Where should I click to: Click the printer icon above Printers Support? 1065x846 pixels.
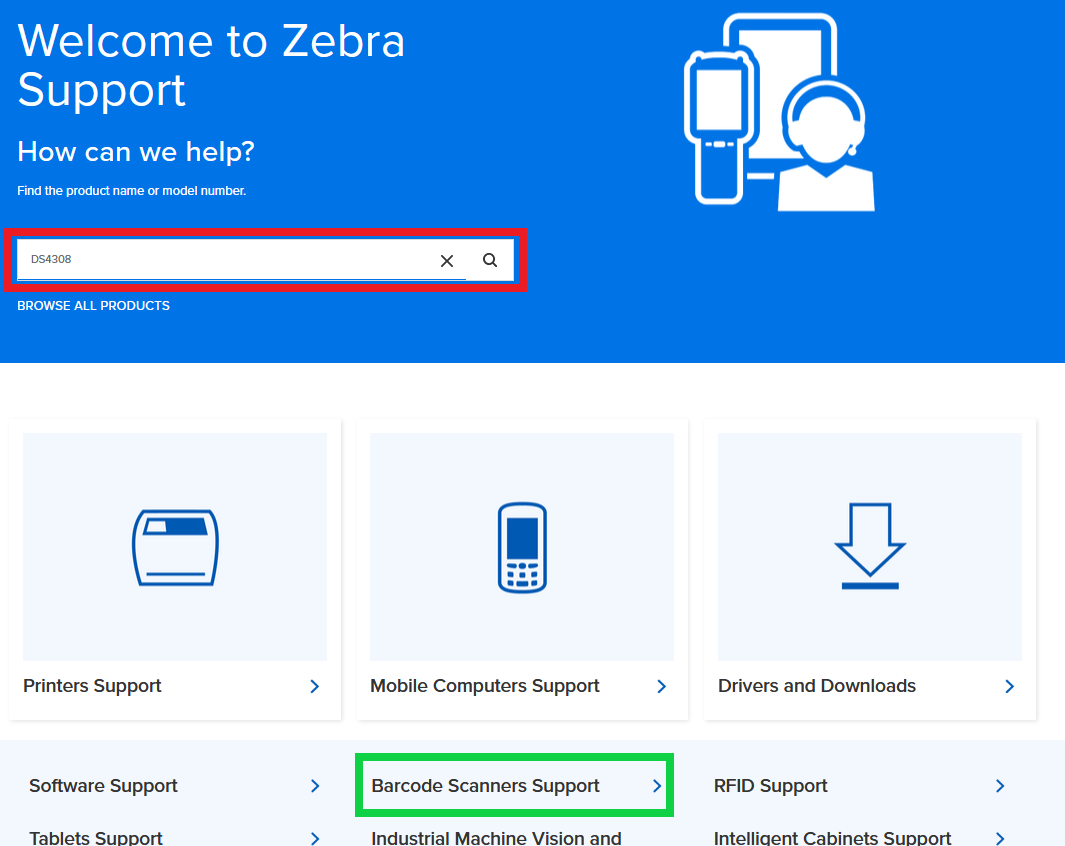click(x=174, y=546)
